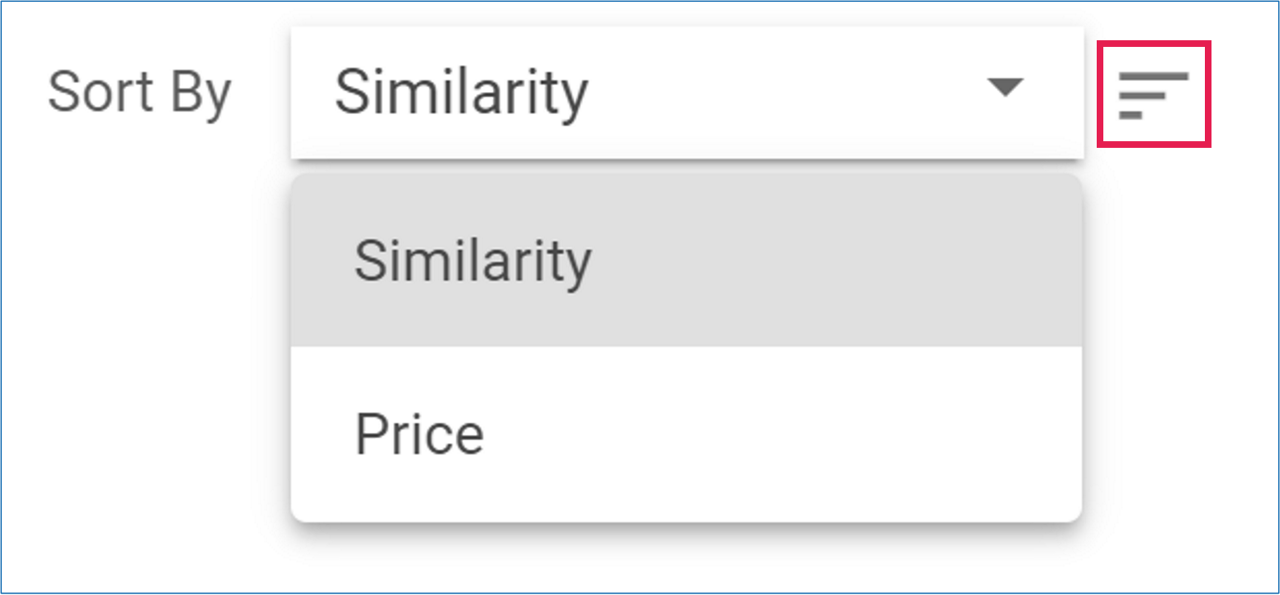The height and width of the screenshot is (595, 1280).
Task: Select the Similarity option in the list
Action: (686, 261)
